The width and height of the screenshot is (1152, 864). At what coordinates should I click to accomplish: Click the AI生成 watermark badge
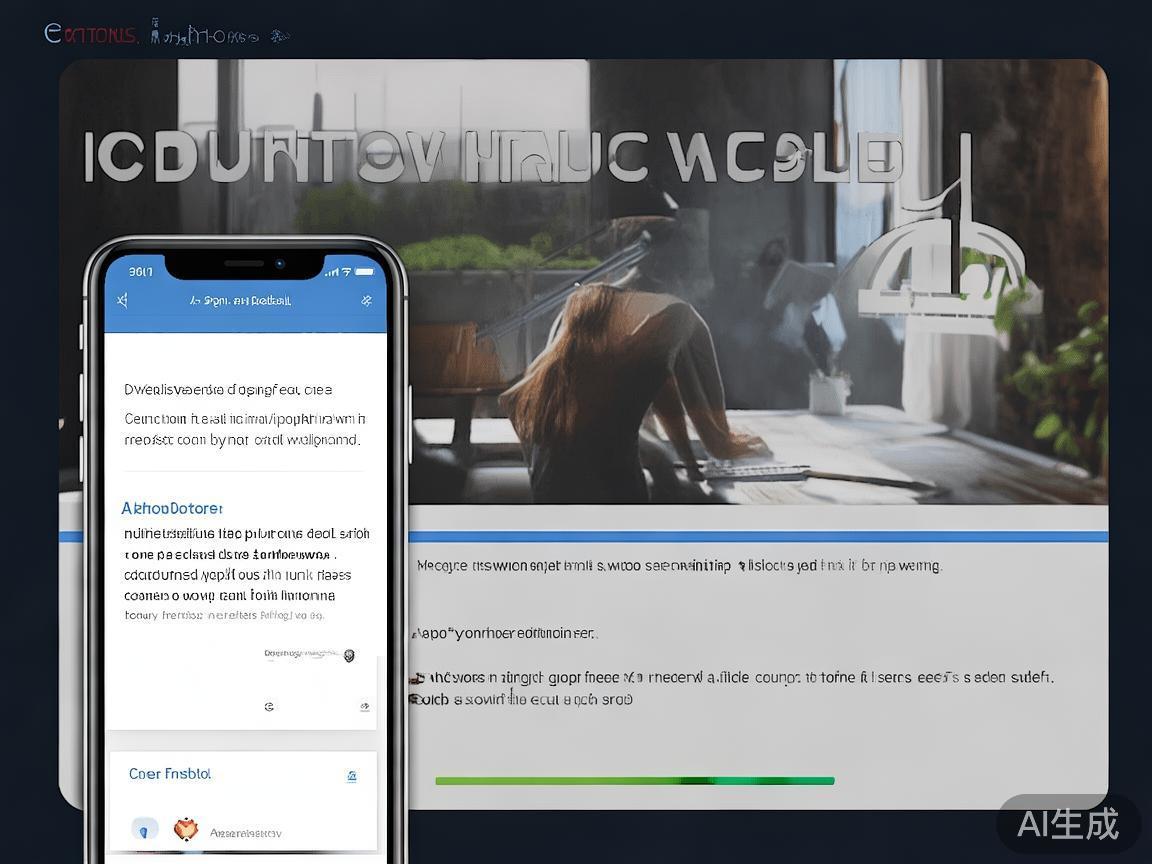[1067, 823]
